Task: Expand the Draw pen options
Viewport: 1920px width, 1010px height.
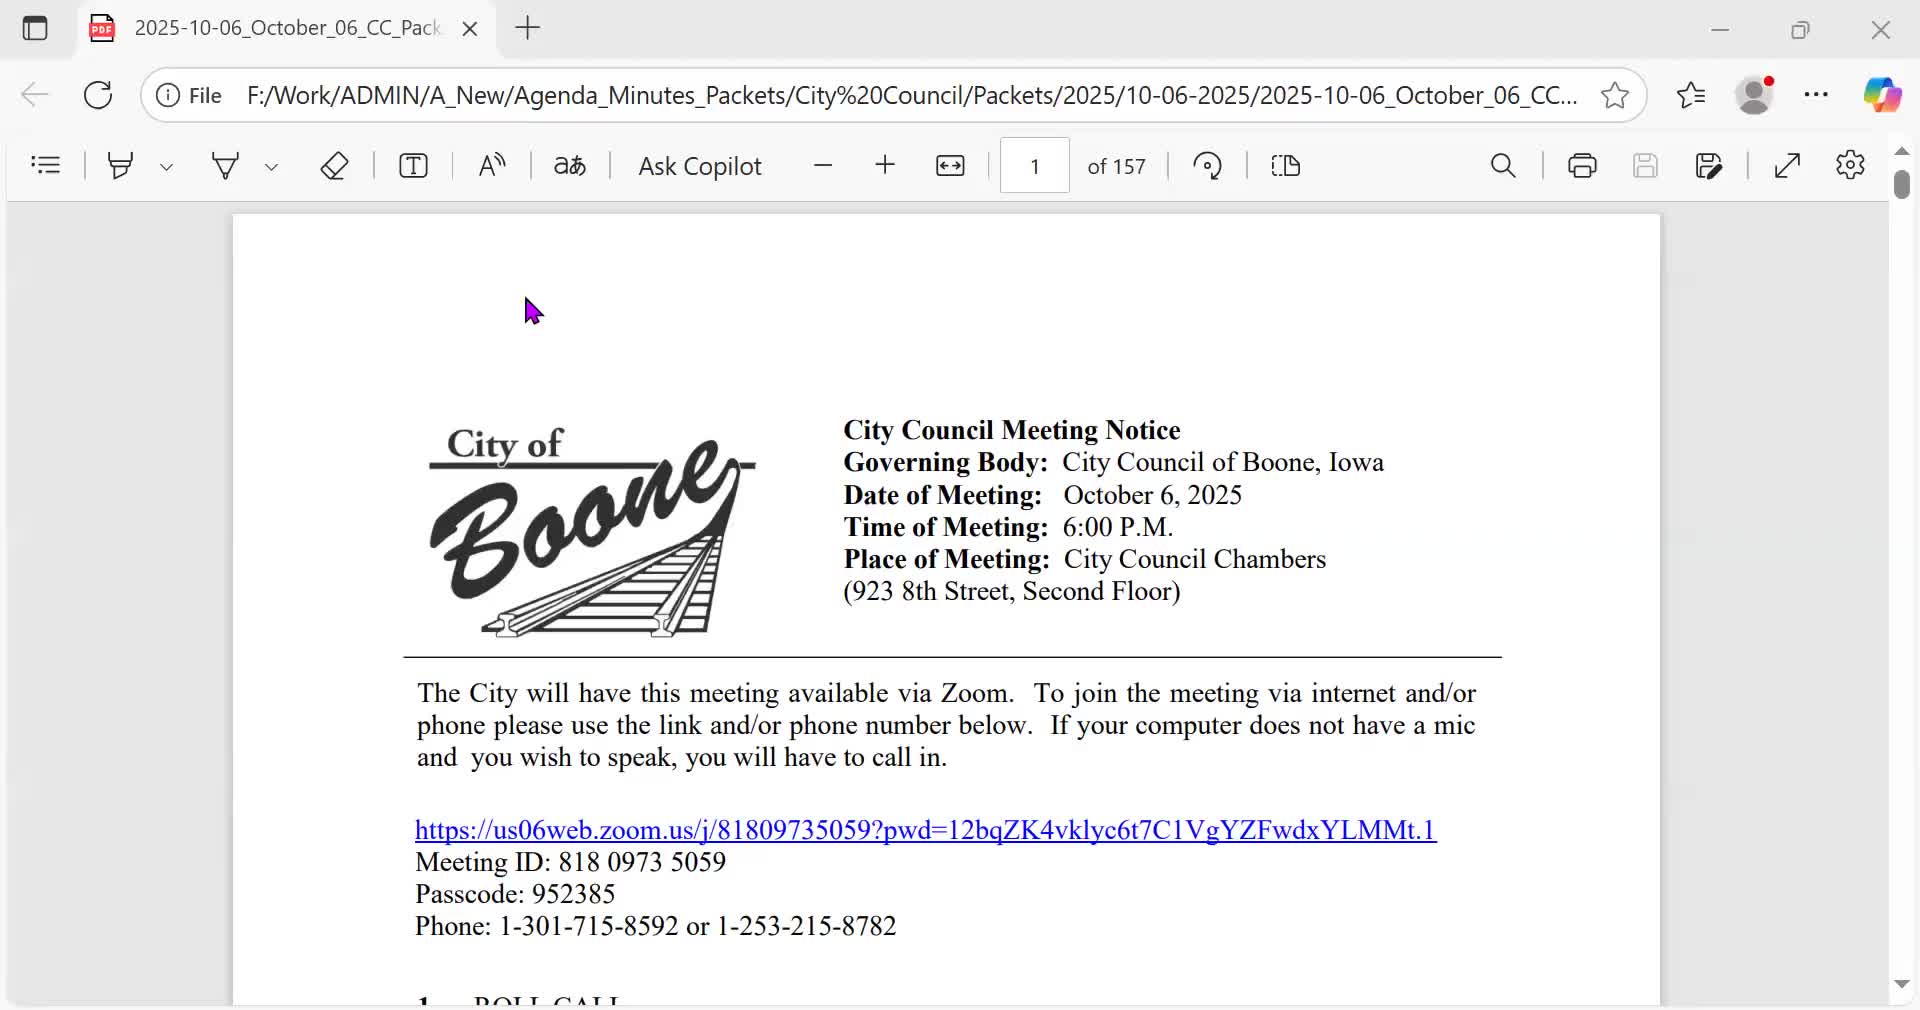Action: coord(271,166)
